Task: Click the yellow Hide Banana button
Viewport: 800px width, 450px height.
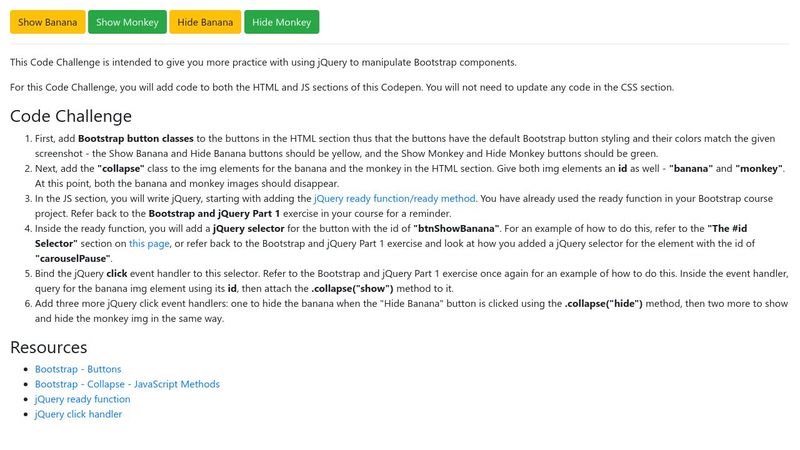Action: (x=204, y=22)
